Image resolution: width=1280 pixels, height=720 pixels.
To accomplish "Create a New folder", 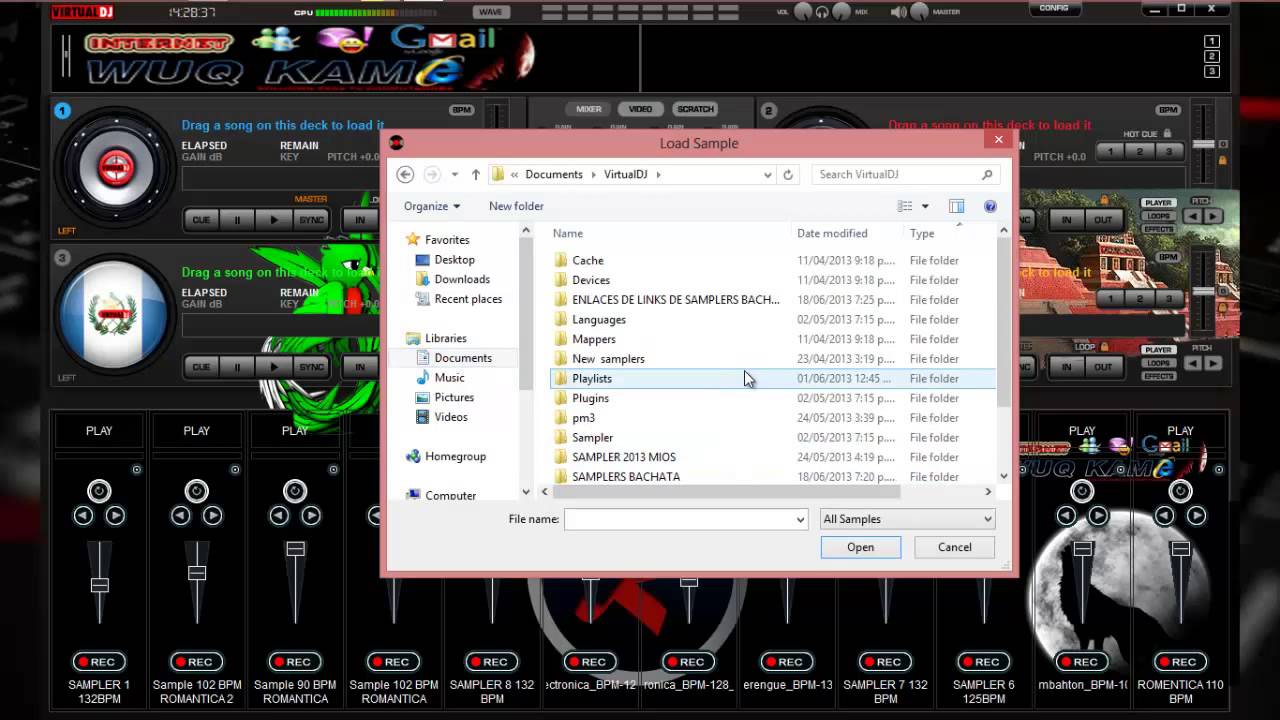I will pos(516,206).
